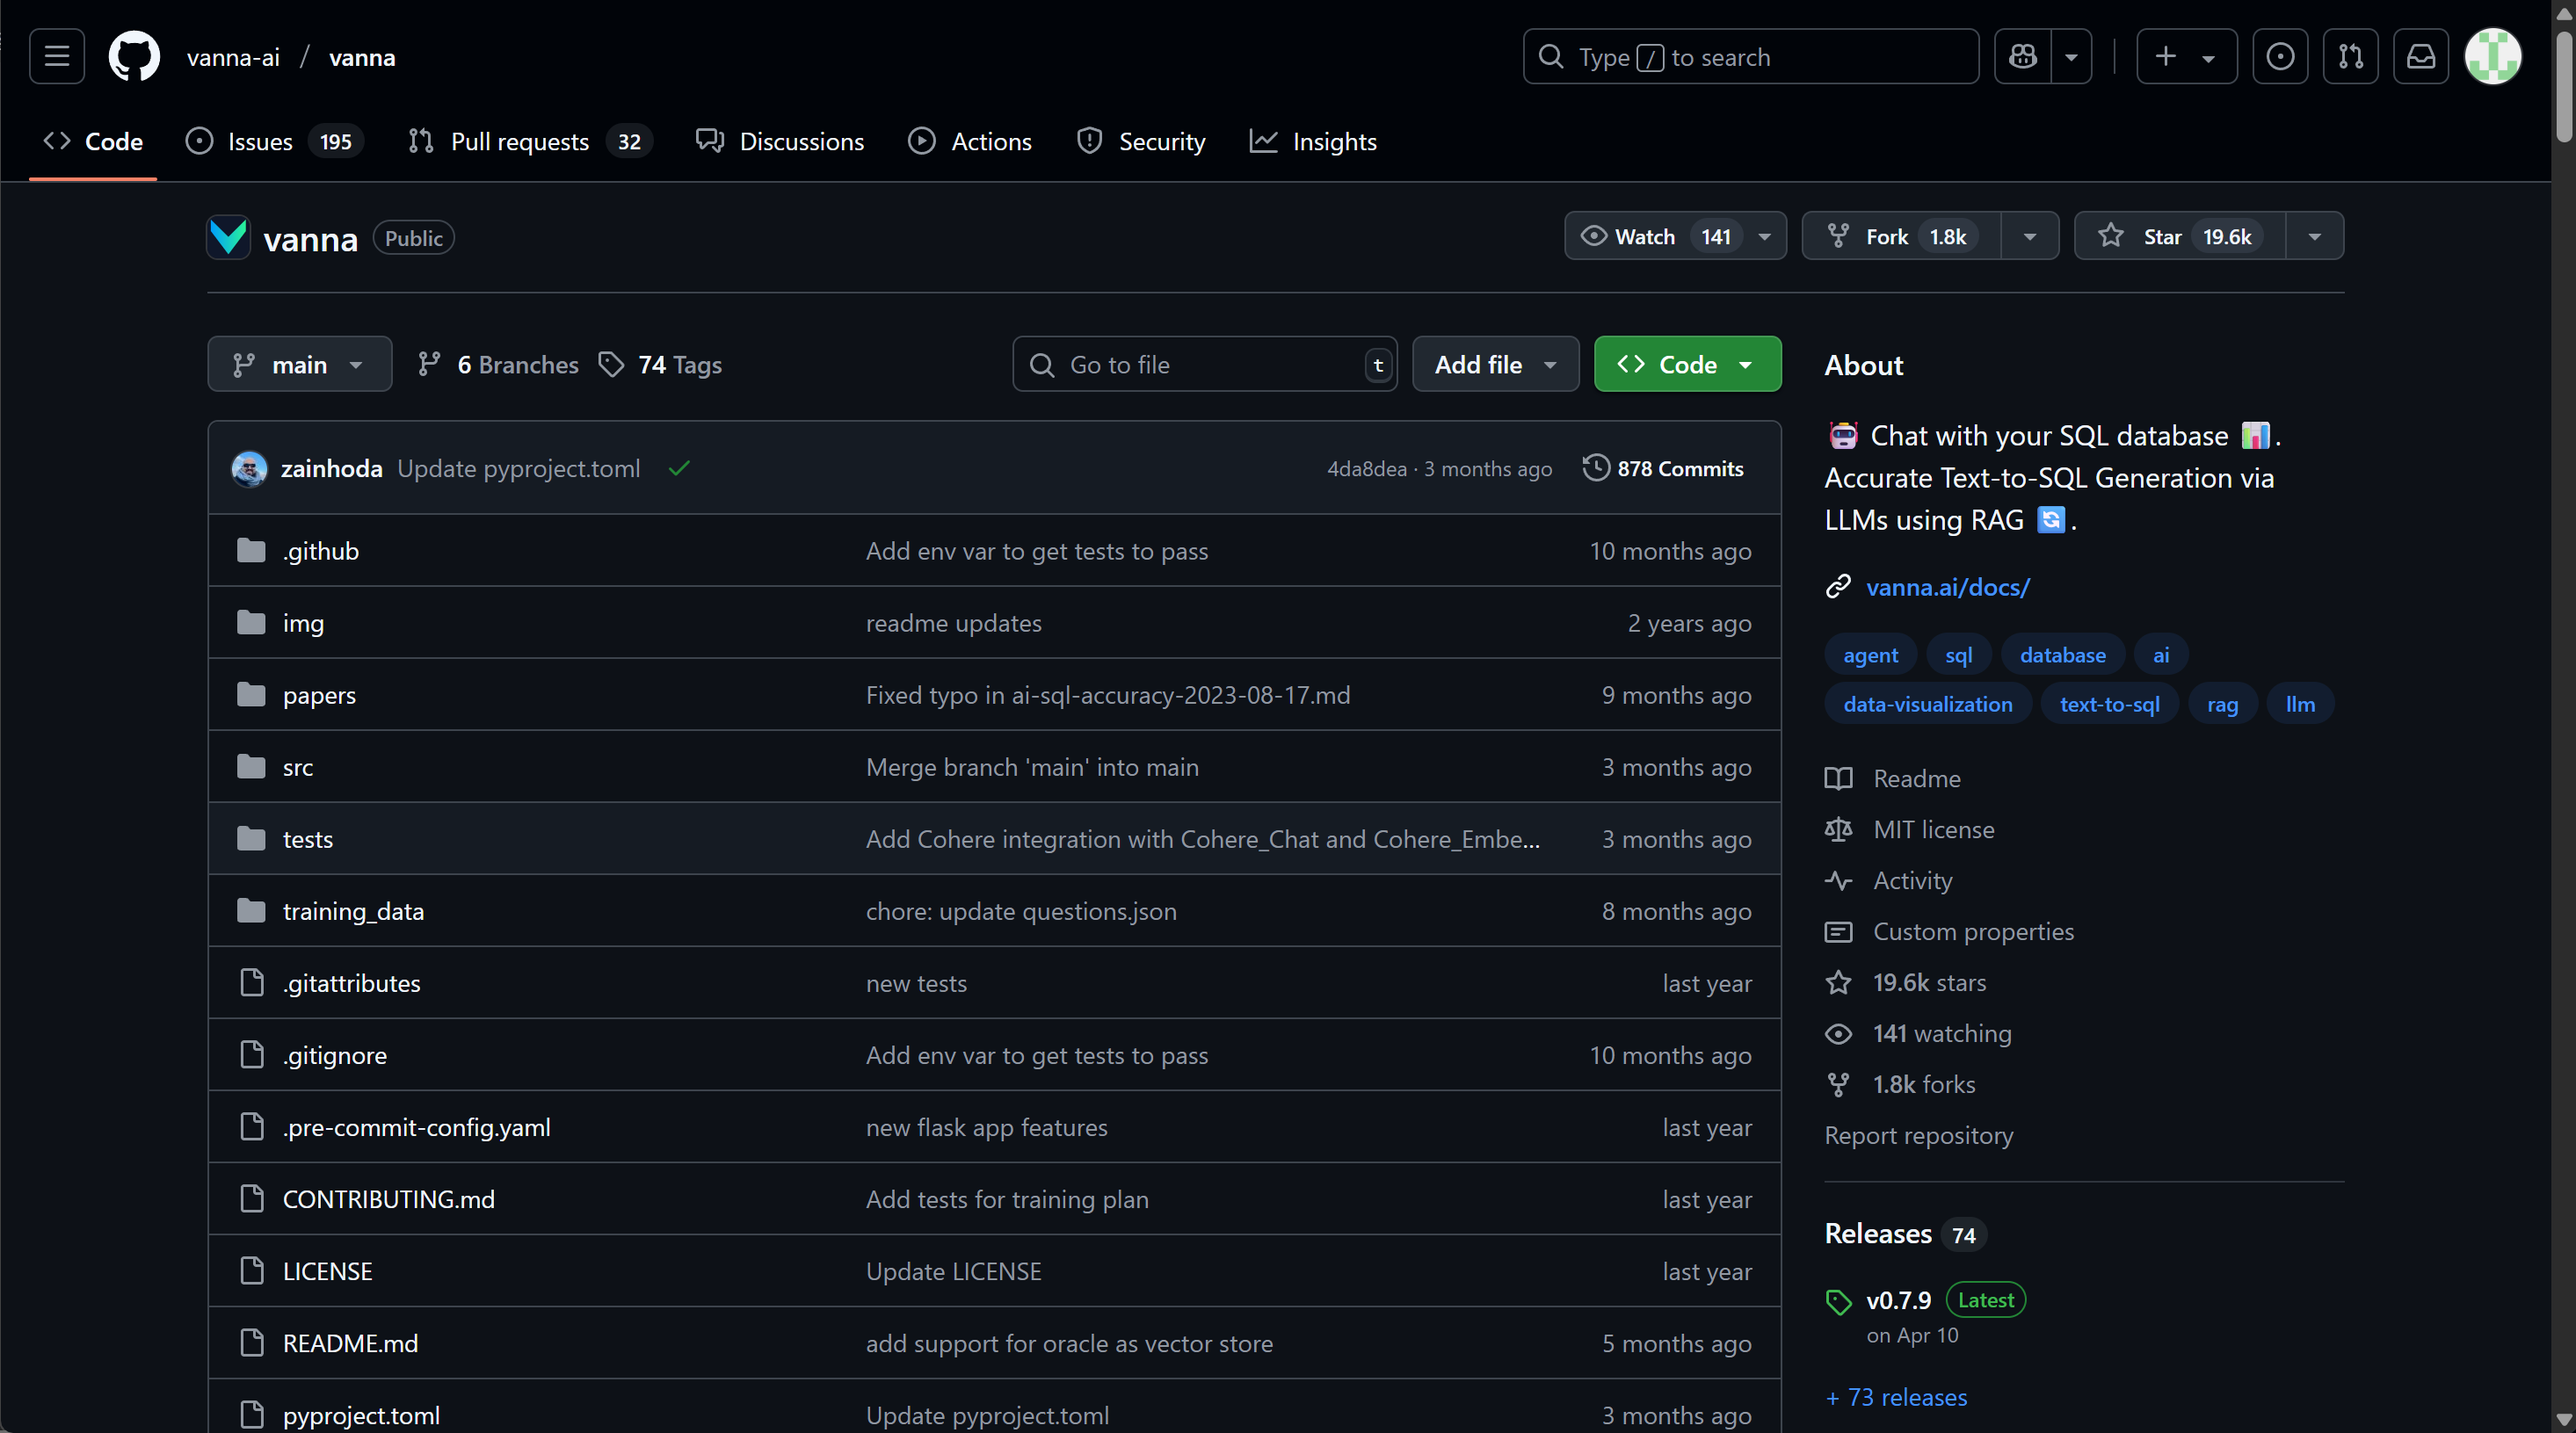
Task: Click the docs link chain icon
Action: (x=1838, y=587)
